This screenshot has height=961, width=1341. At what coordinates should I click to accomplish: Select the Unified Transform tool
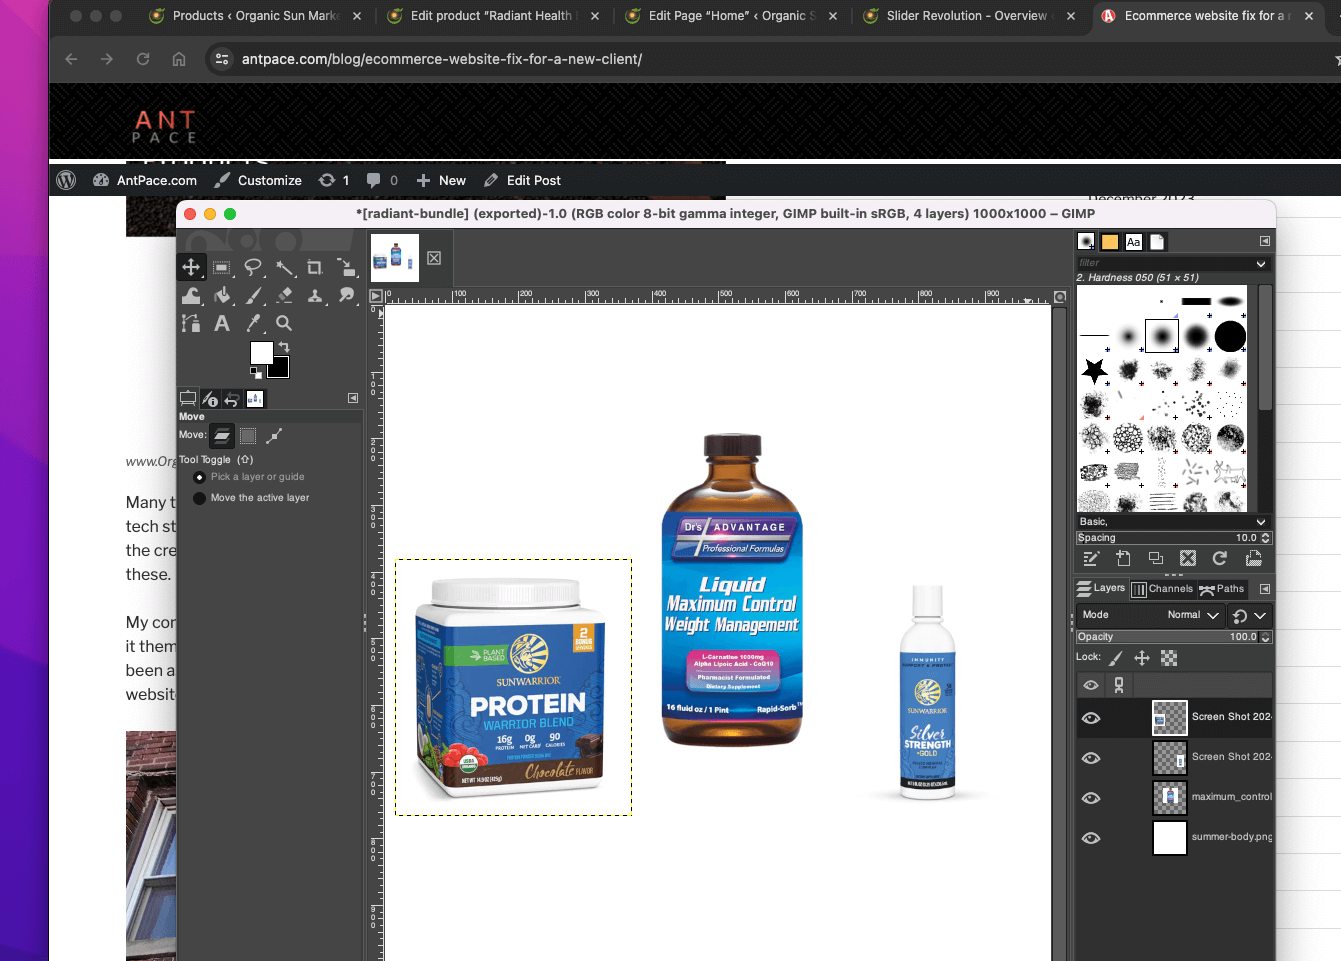click(346, 267)
